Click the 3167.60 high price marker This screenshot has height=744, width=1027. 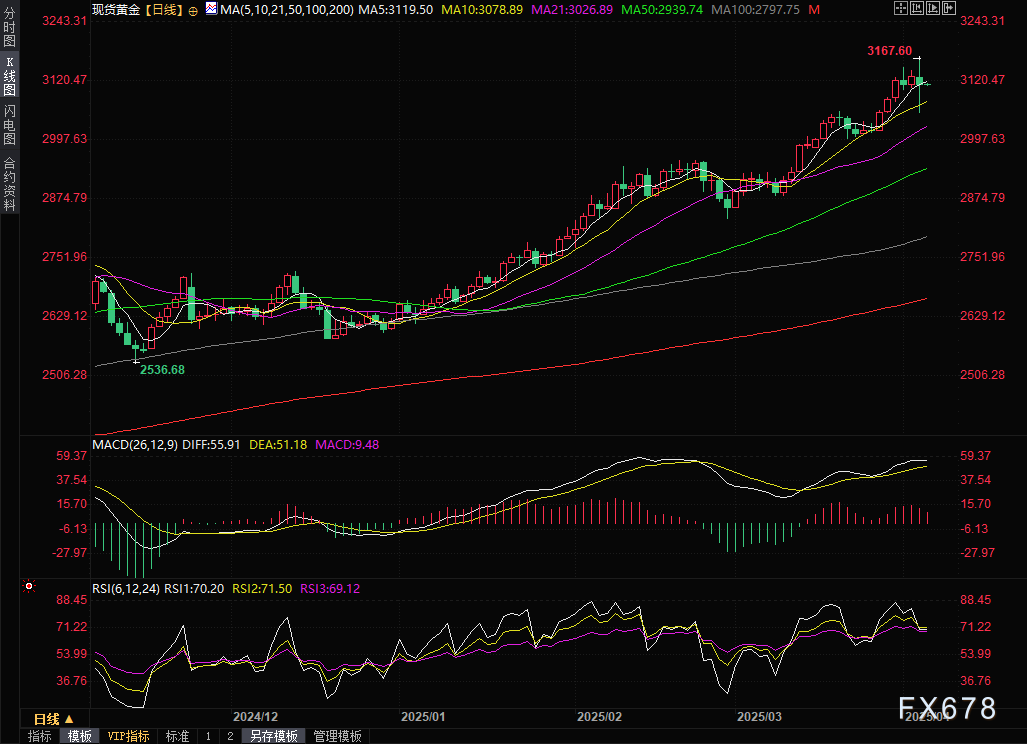point(889,50)
